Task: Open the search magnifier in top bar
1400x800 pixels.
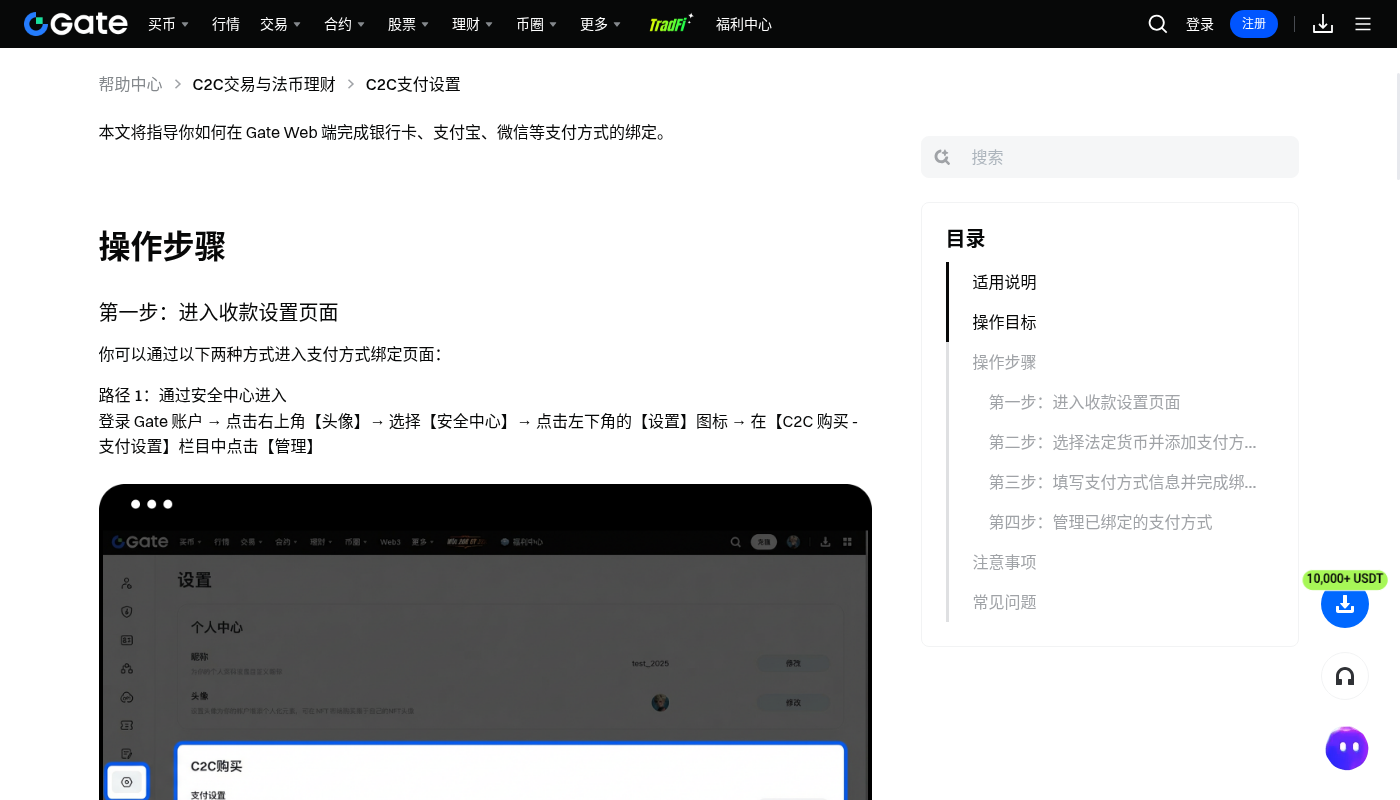Action: [1158, 24]
